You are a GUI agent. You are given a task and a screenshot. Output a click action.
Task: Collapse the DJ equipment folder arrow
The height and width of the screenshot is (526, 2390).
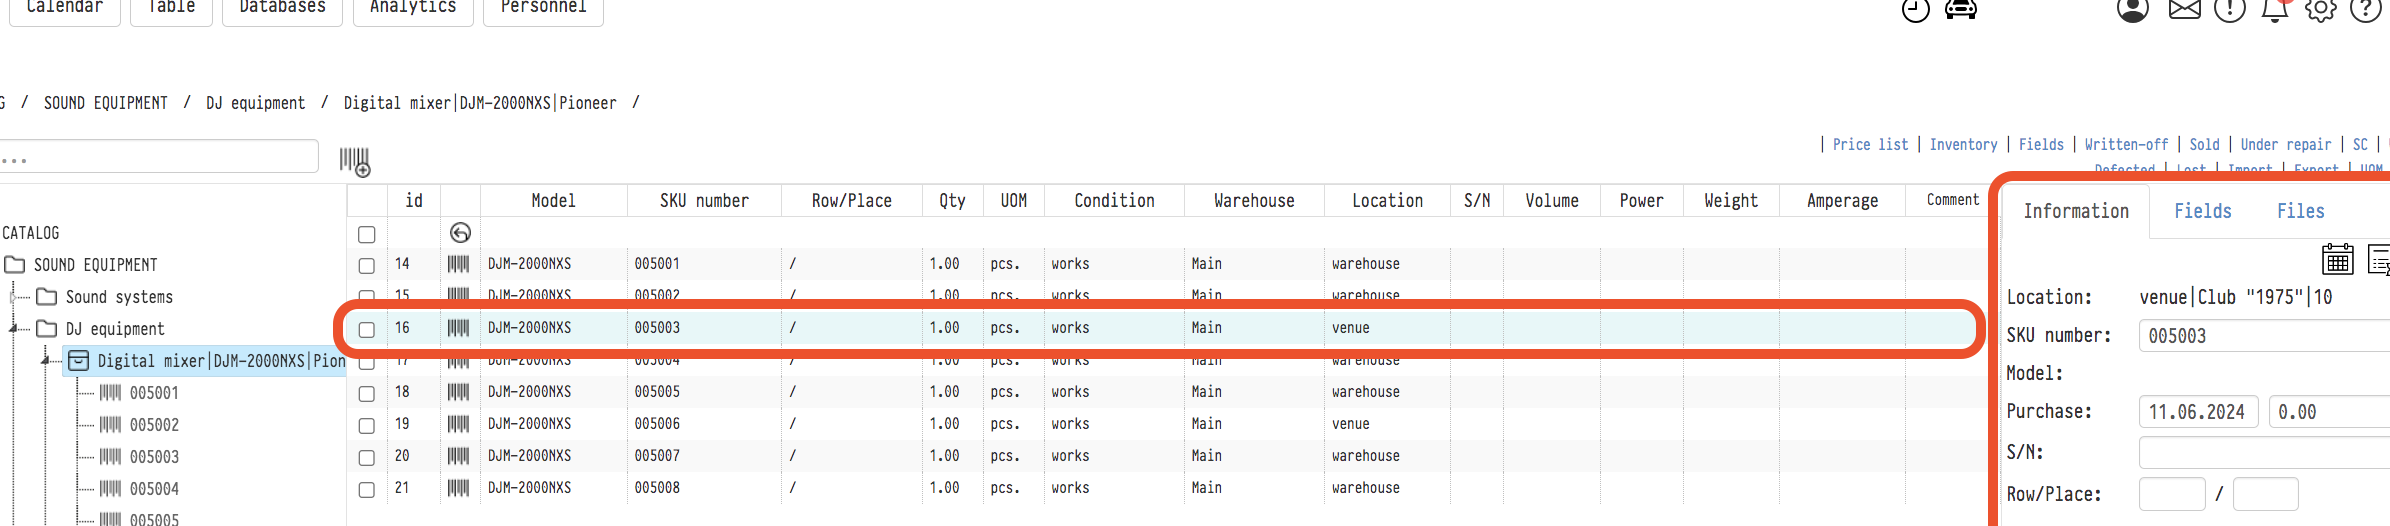tap(13, 328)
